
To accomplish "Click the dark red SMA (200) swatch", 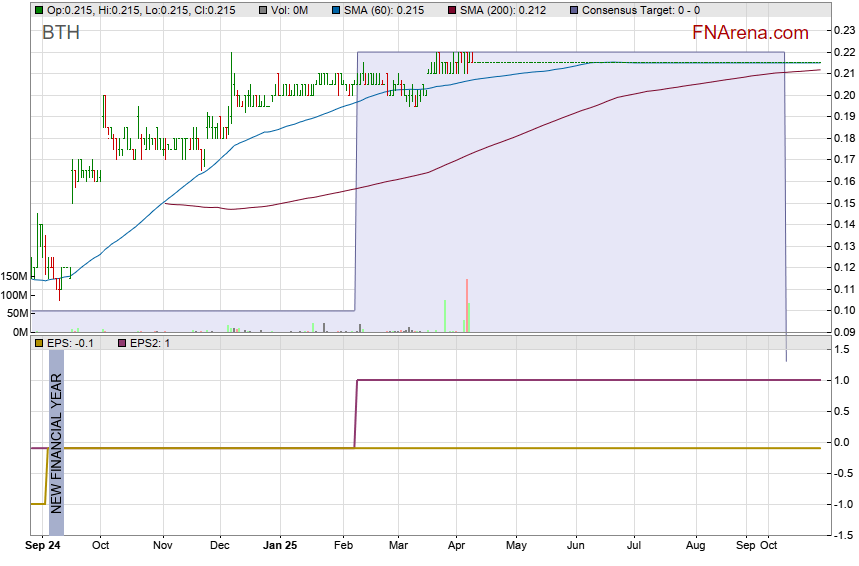I will coord(451,10).
